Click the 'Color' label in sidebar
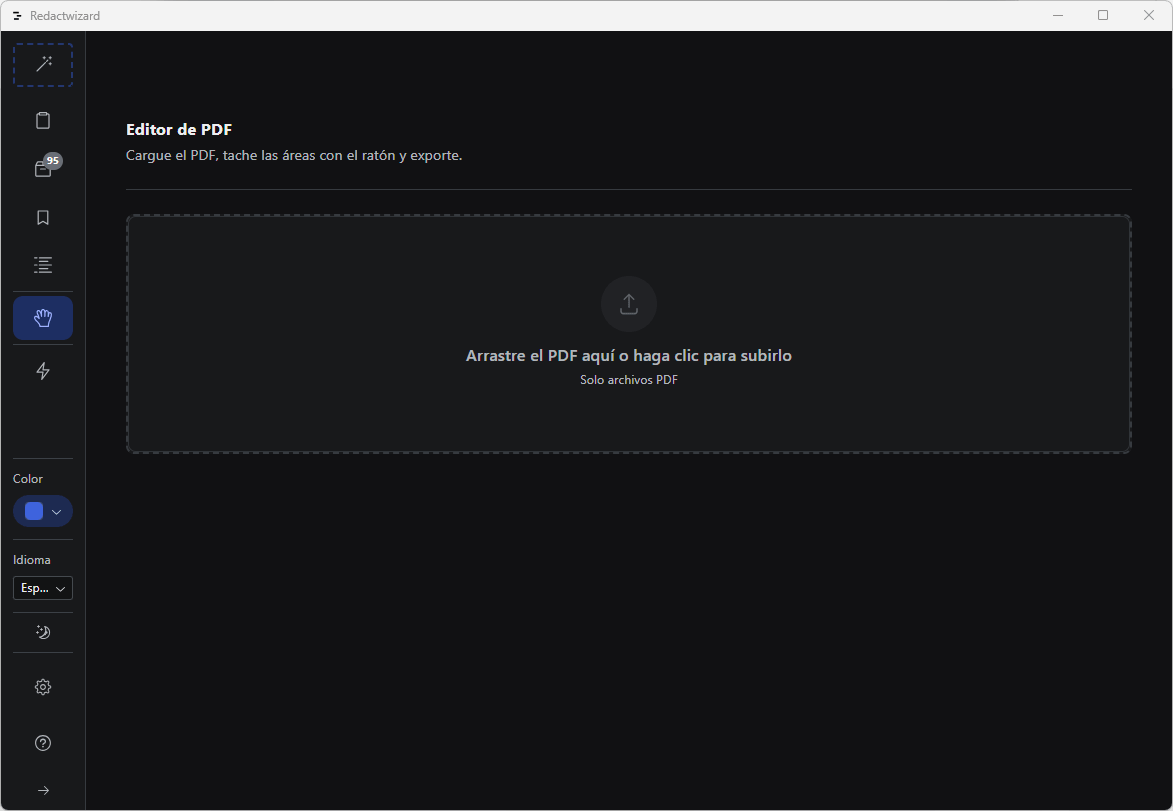 (x=28, y=479)
